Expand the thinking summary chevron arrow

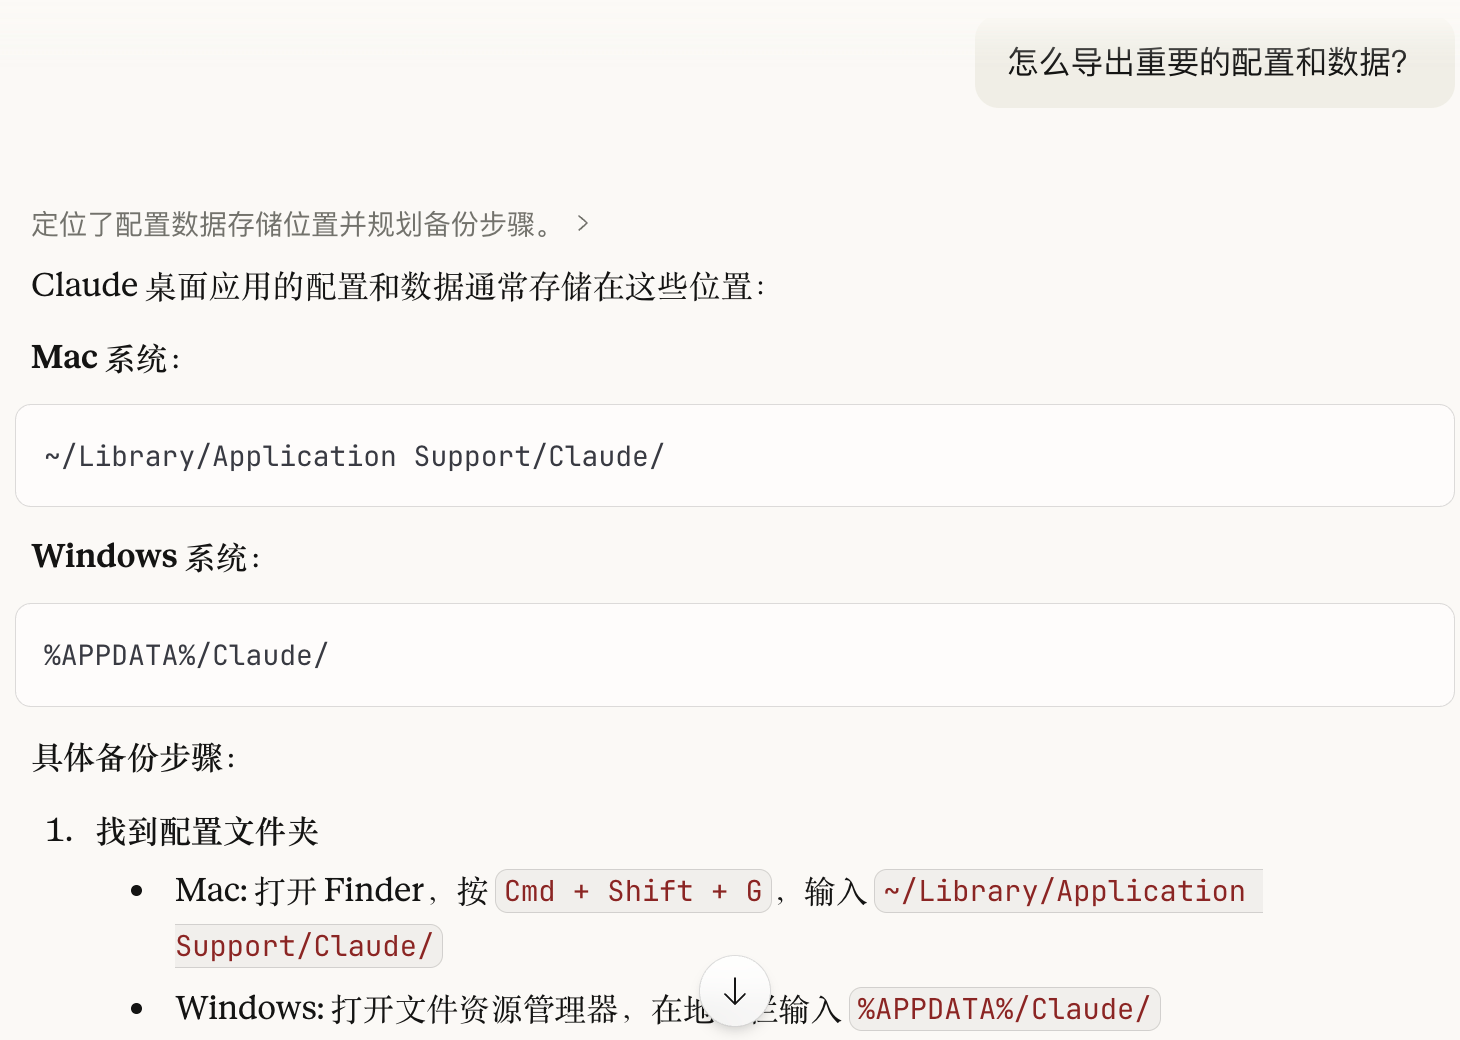click(x=583, y=224)
